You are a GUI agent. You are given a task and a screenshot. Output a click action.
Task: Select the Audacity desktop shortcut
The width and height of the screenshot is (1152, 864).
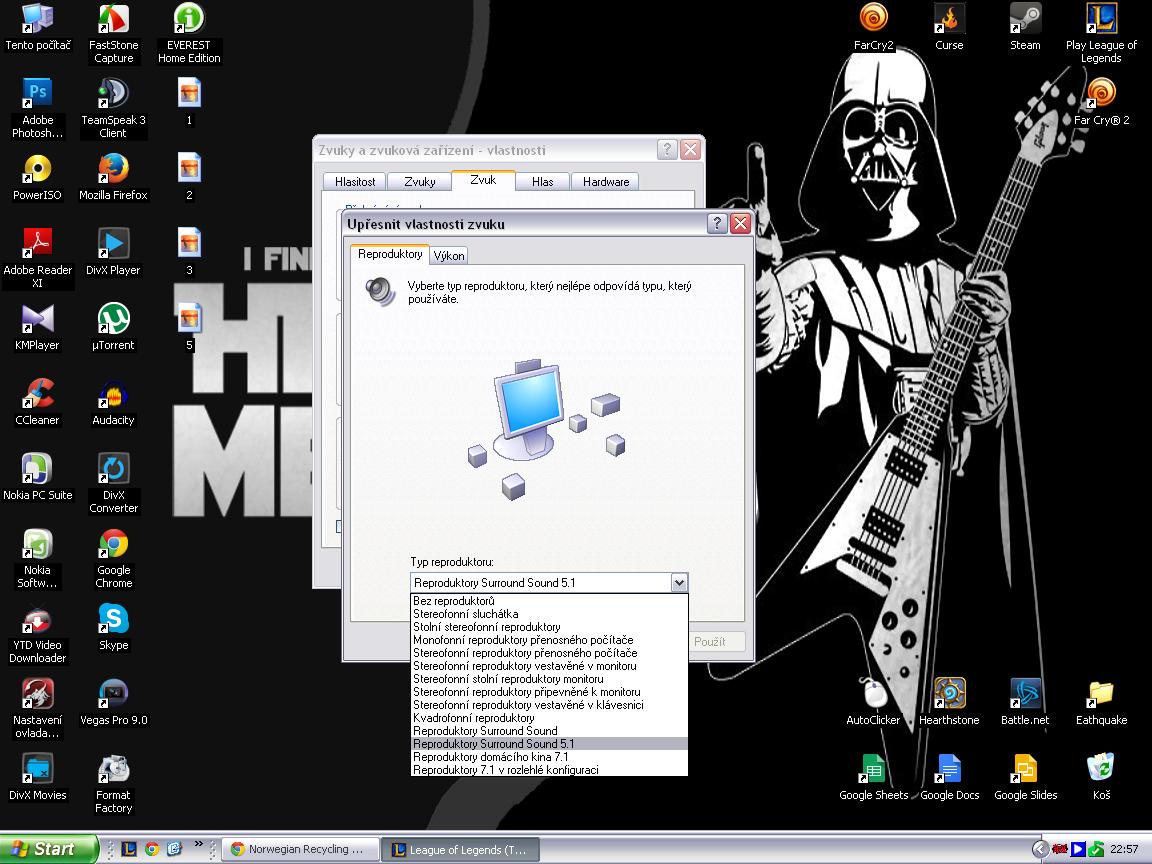pos(113,396)
